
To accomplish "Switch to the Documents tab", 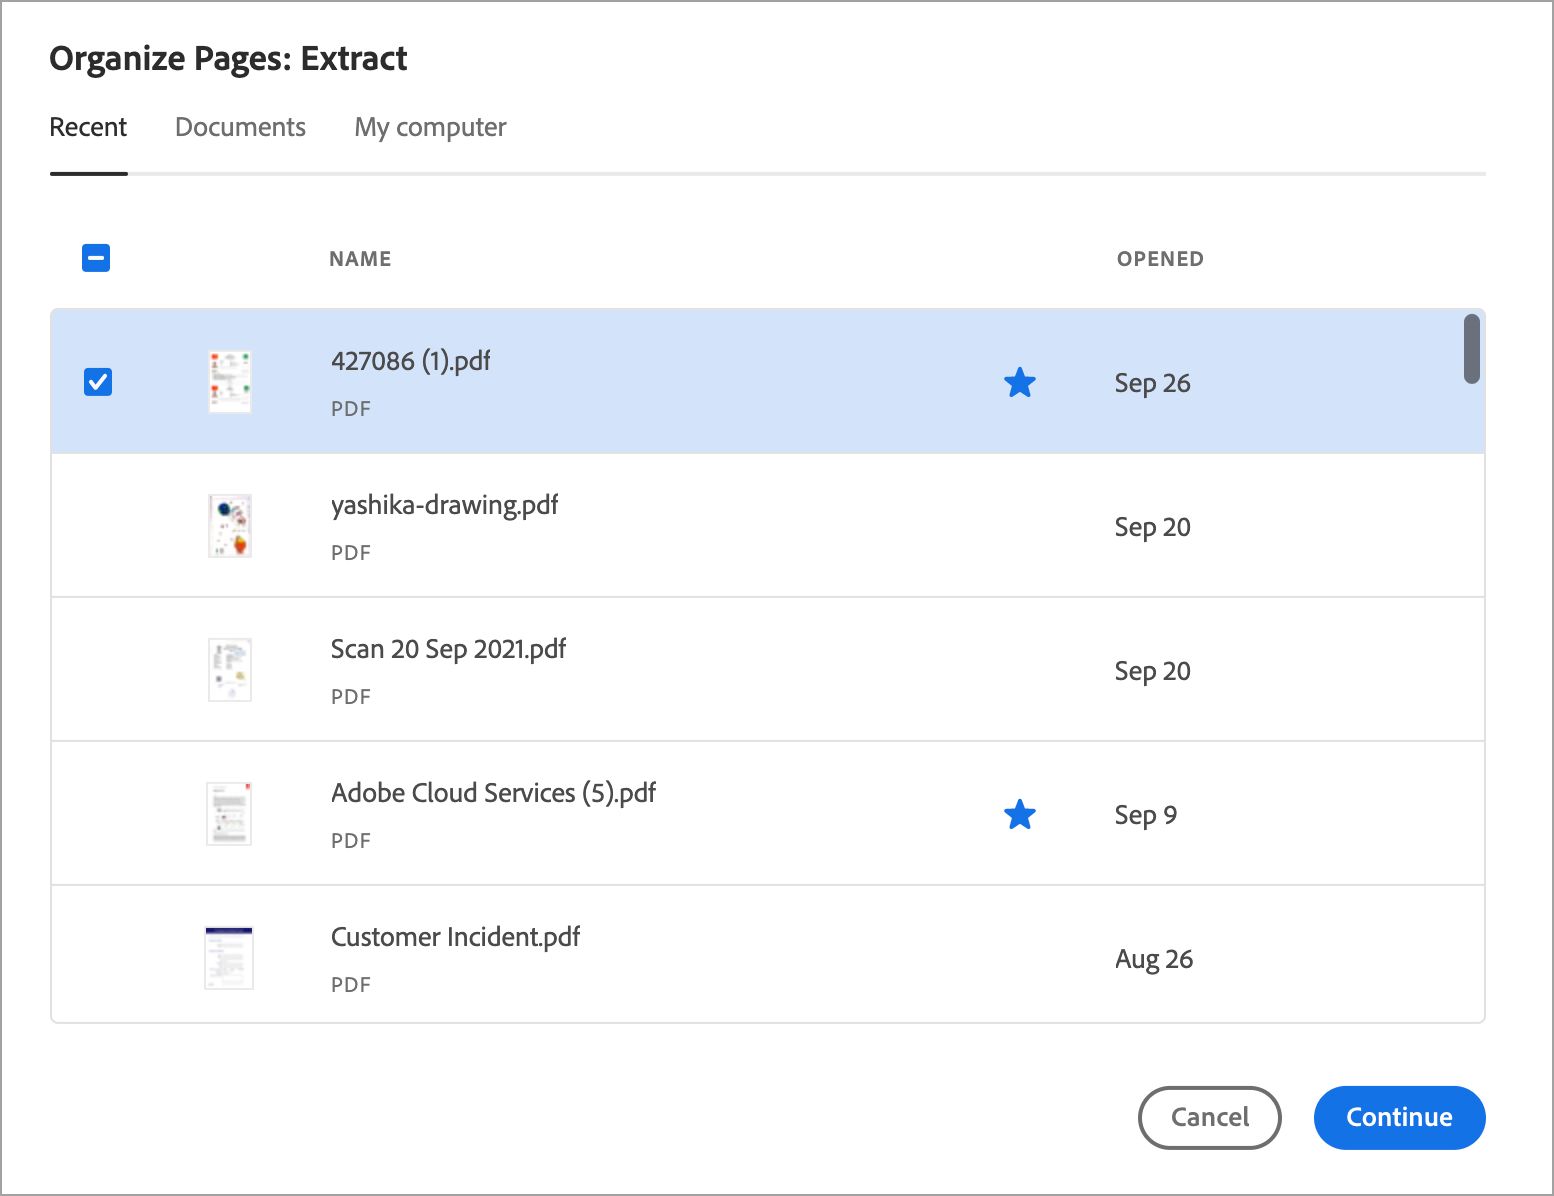I will (240, 128).
